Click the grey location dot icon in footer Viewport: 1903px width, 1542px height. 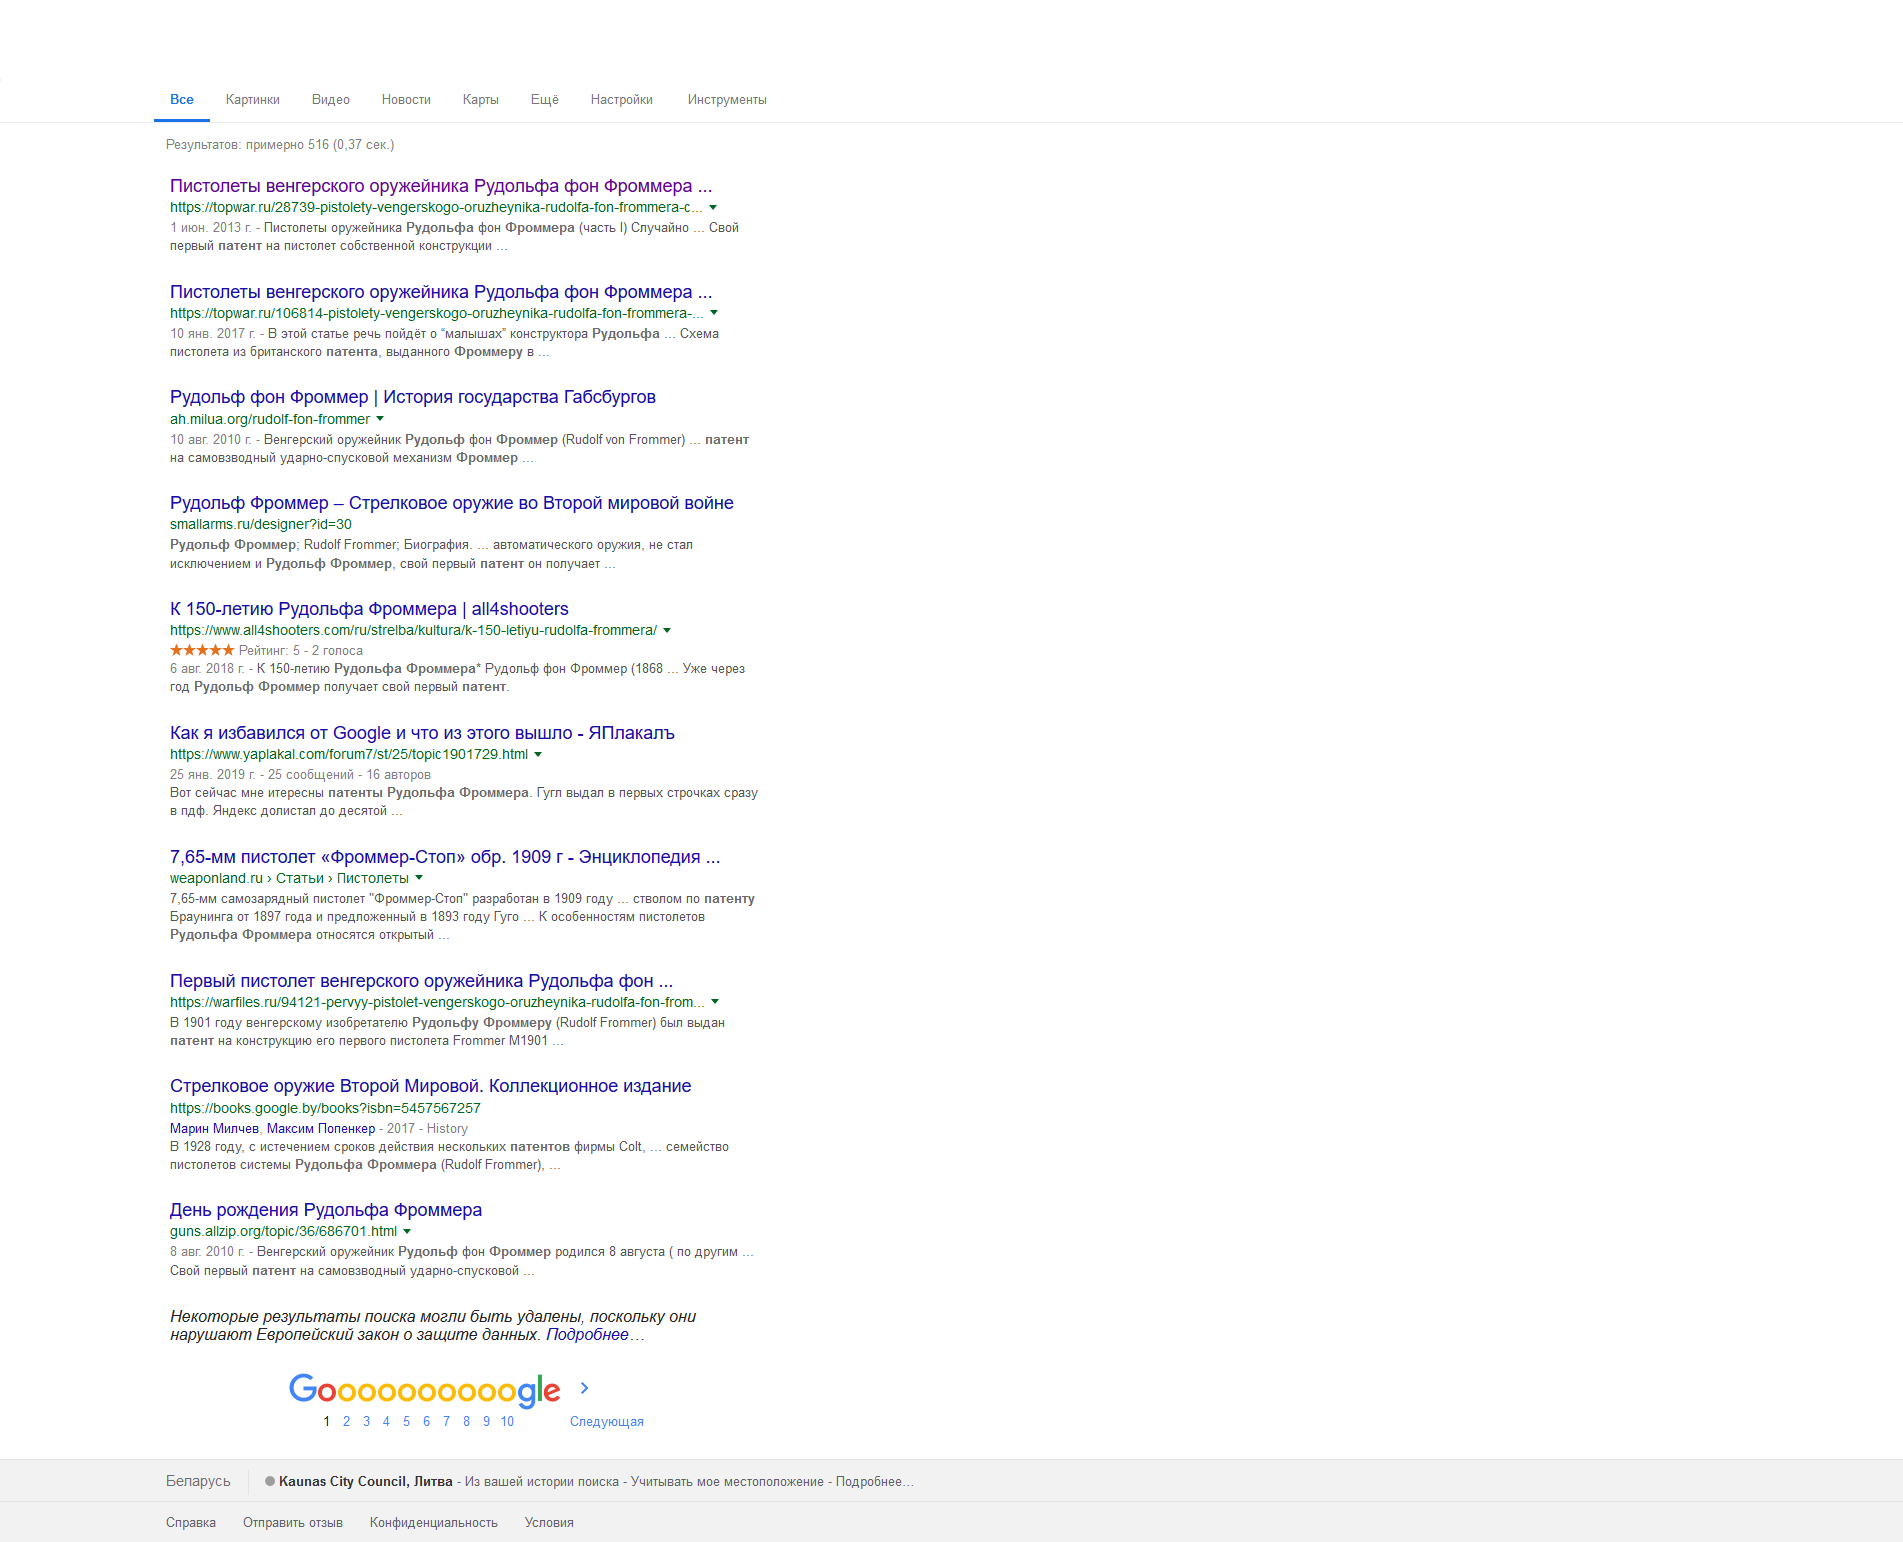[x=270, y=1481]
